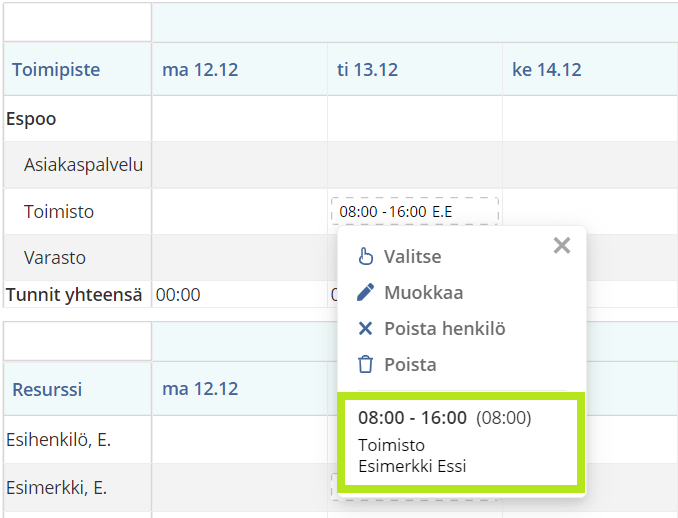Select the Varasto row label

pos(54,258)
